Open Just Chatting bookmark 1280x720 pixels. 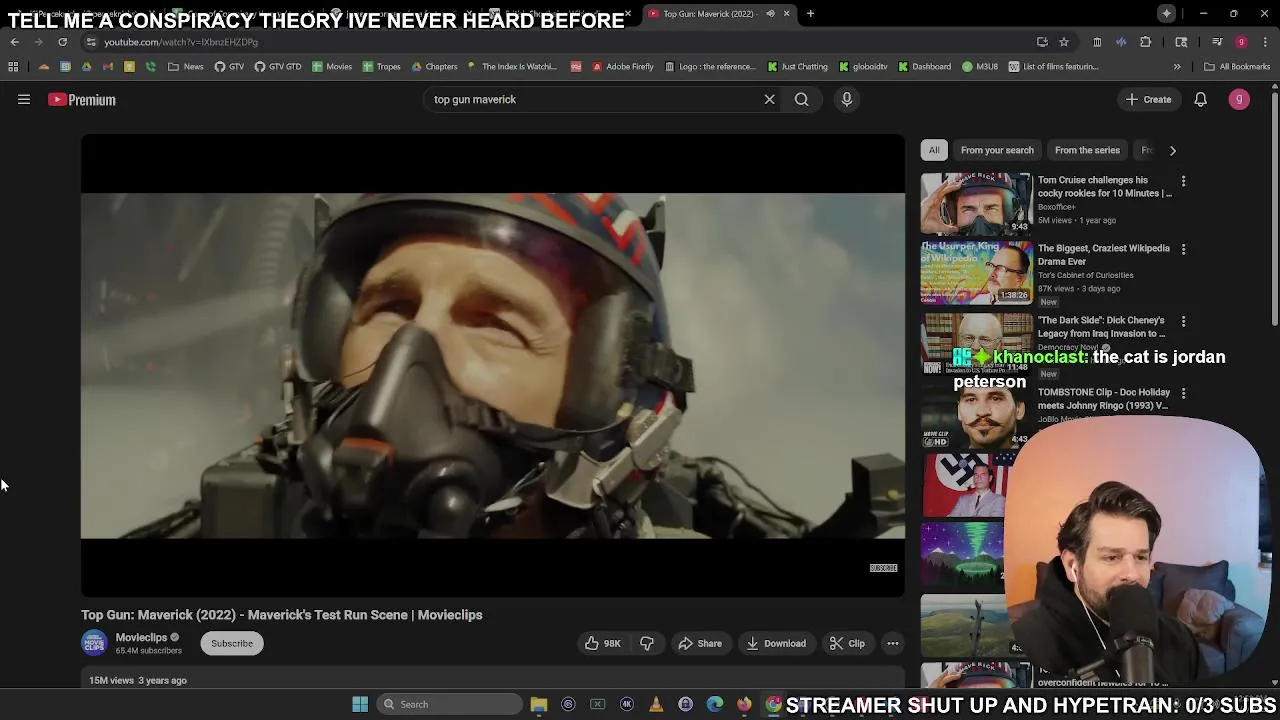[x=797, y=67]
